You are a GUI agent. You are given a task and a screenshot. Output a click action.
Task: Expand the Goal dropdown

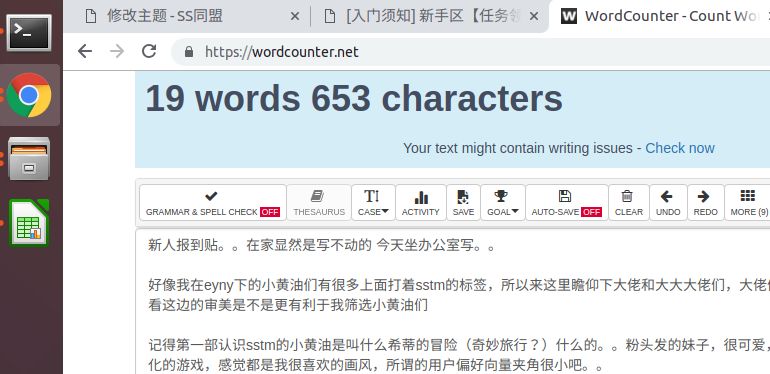point(503,203)
